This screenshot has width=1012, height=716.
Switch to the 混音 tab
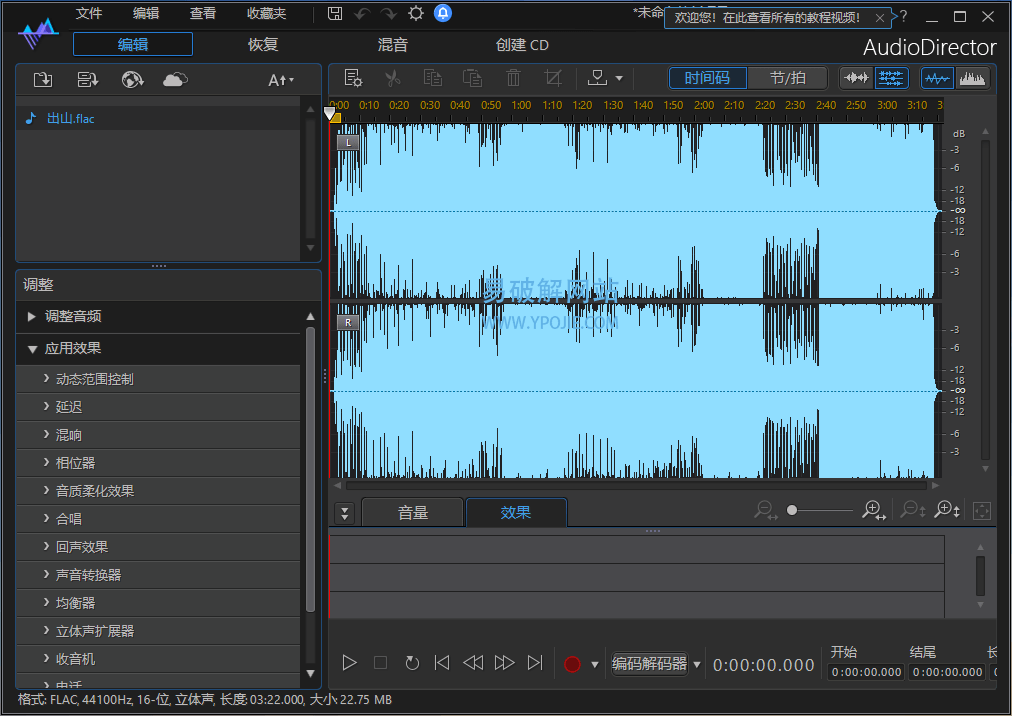click(392, 45)
